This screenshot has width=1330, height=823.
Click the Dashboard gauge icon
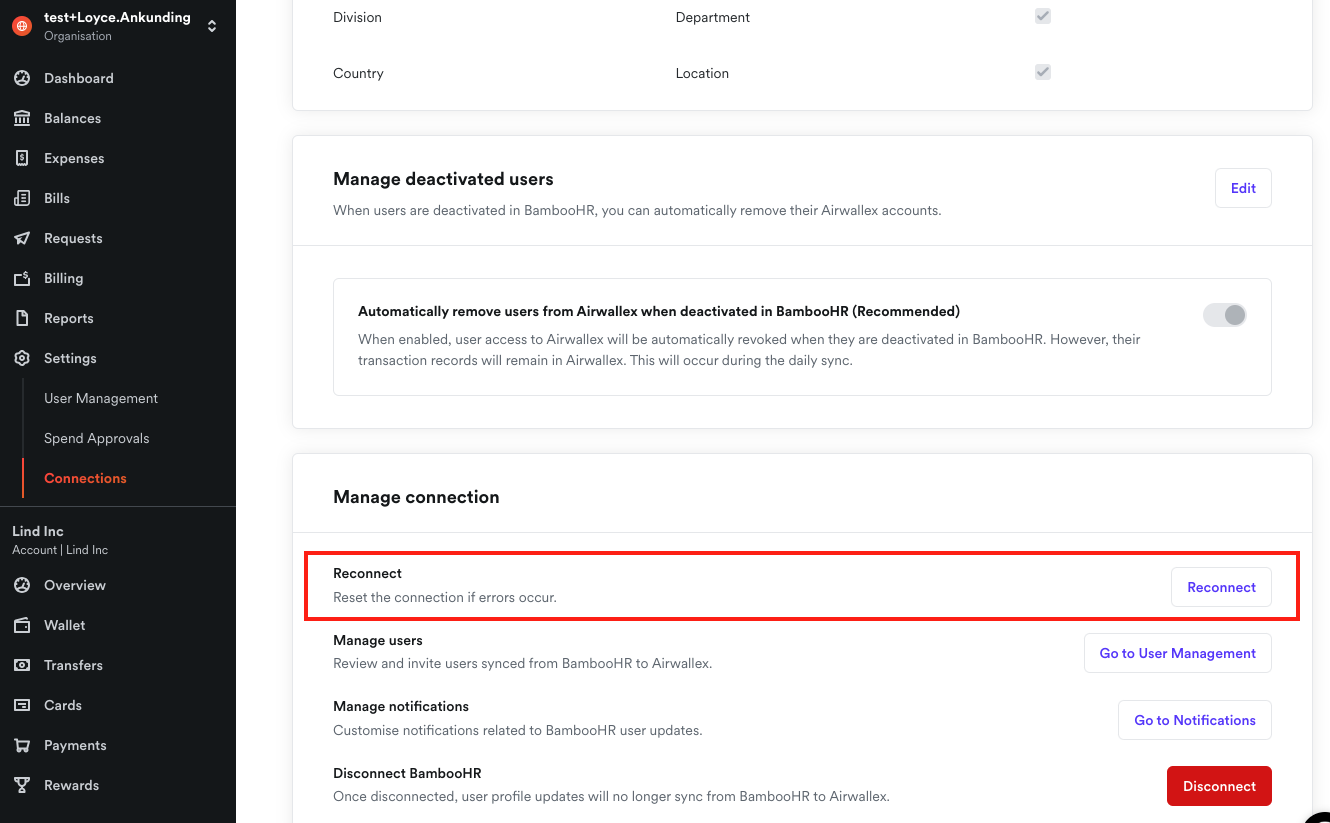pos(22,78)
